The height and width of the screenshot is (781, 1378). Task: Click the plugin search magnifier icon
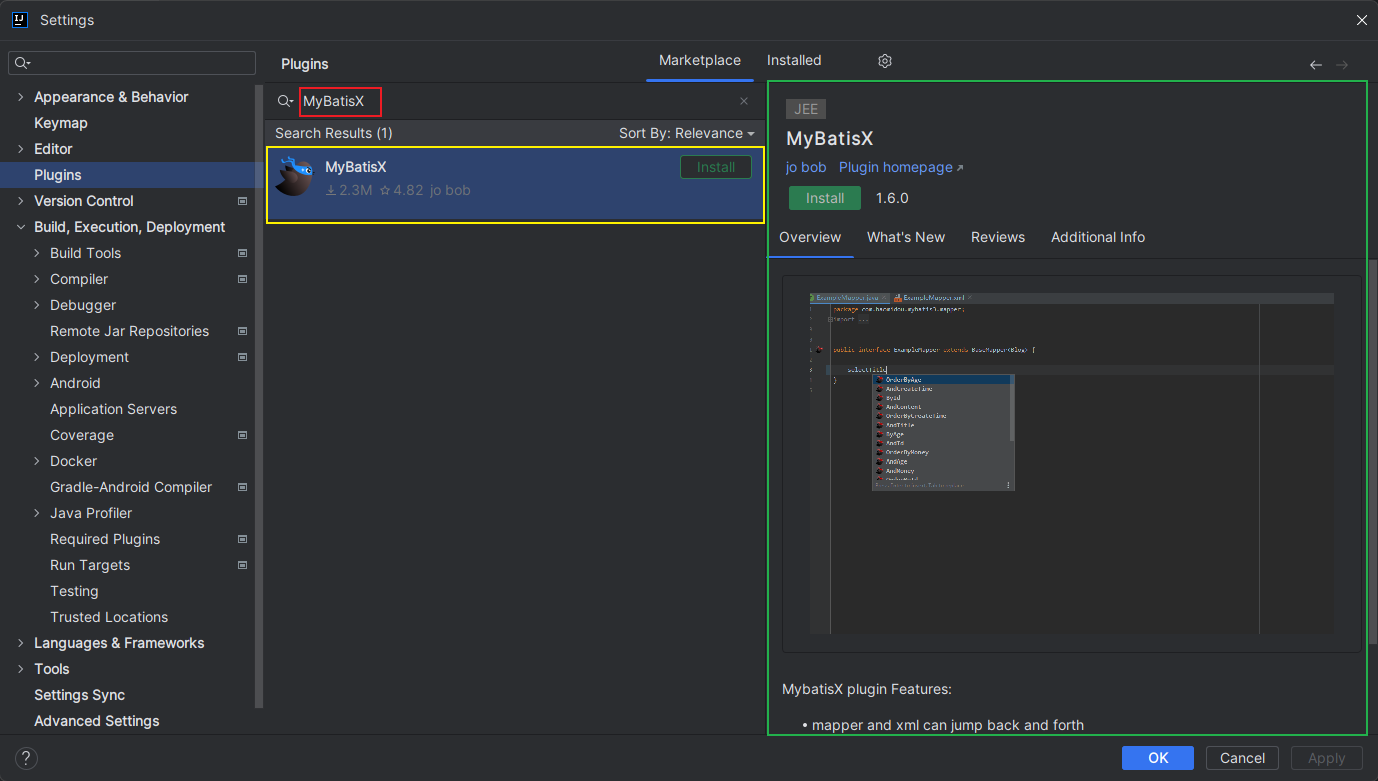(286, 101)
